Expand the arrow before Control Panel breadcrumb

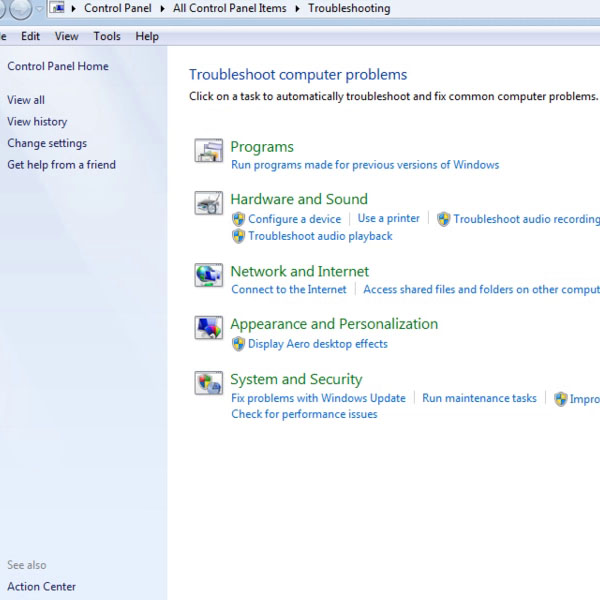pyautogui.click(x=73, y=8)
